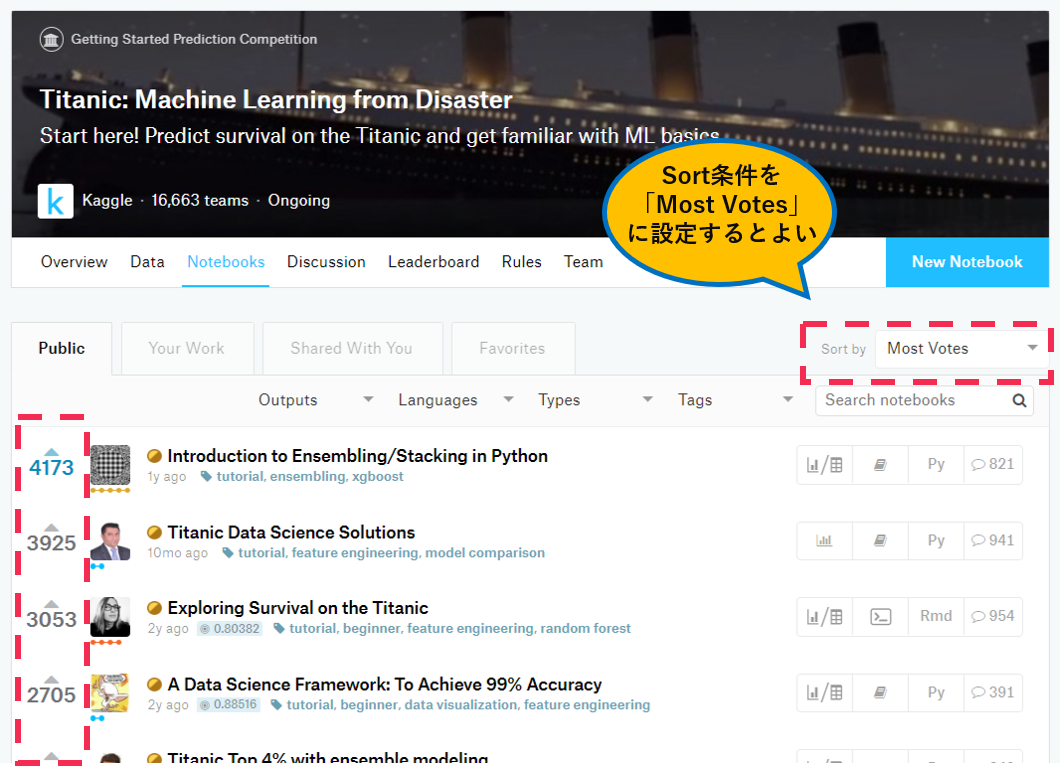Open the Leaderboard tab

433,262
